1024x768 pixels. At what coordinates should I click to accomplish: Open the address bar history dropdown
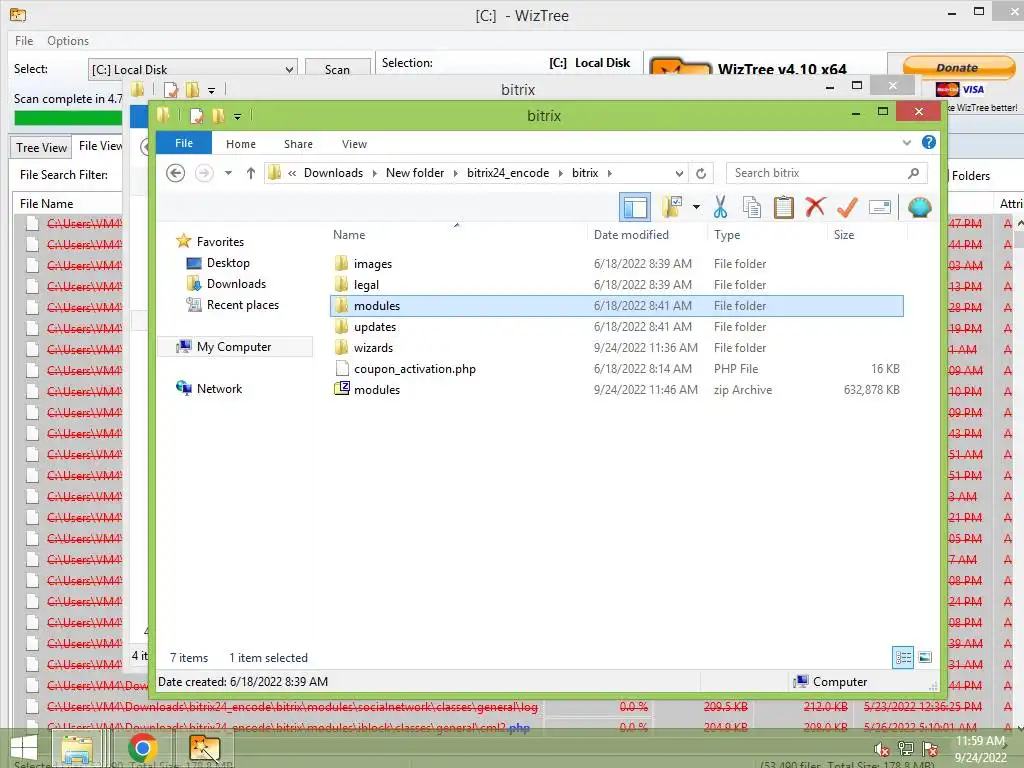pyautogui.click(x=679, y=173)
